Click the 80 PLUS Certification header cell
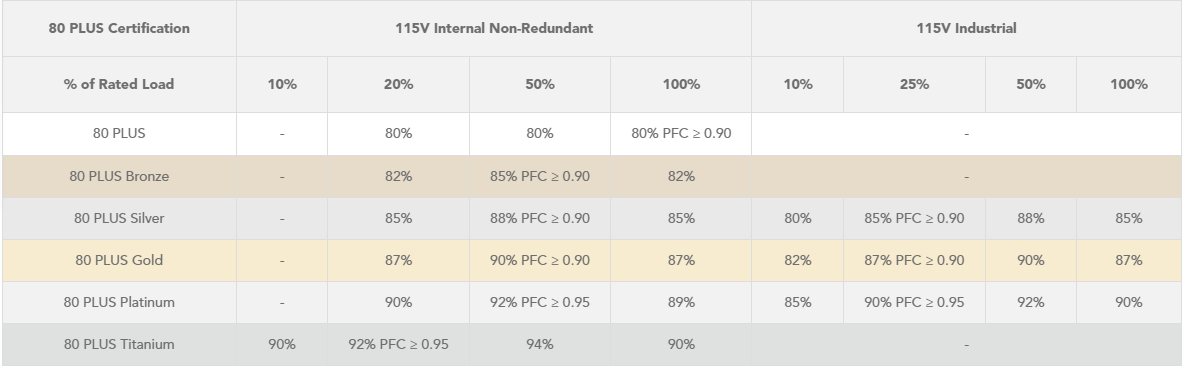 119,29
